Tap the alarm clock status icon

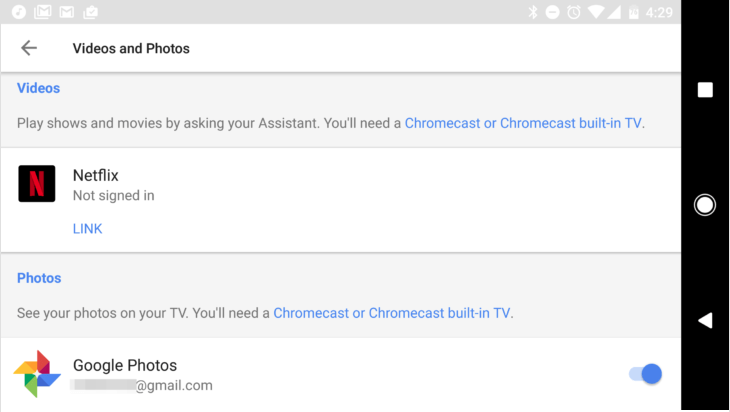pos(574,12)
